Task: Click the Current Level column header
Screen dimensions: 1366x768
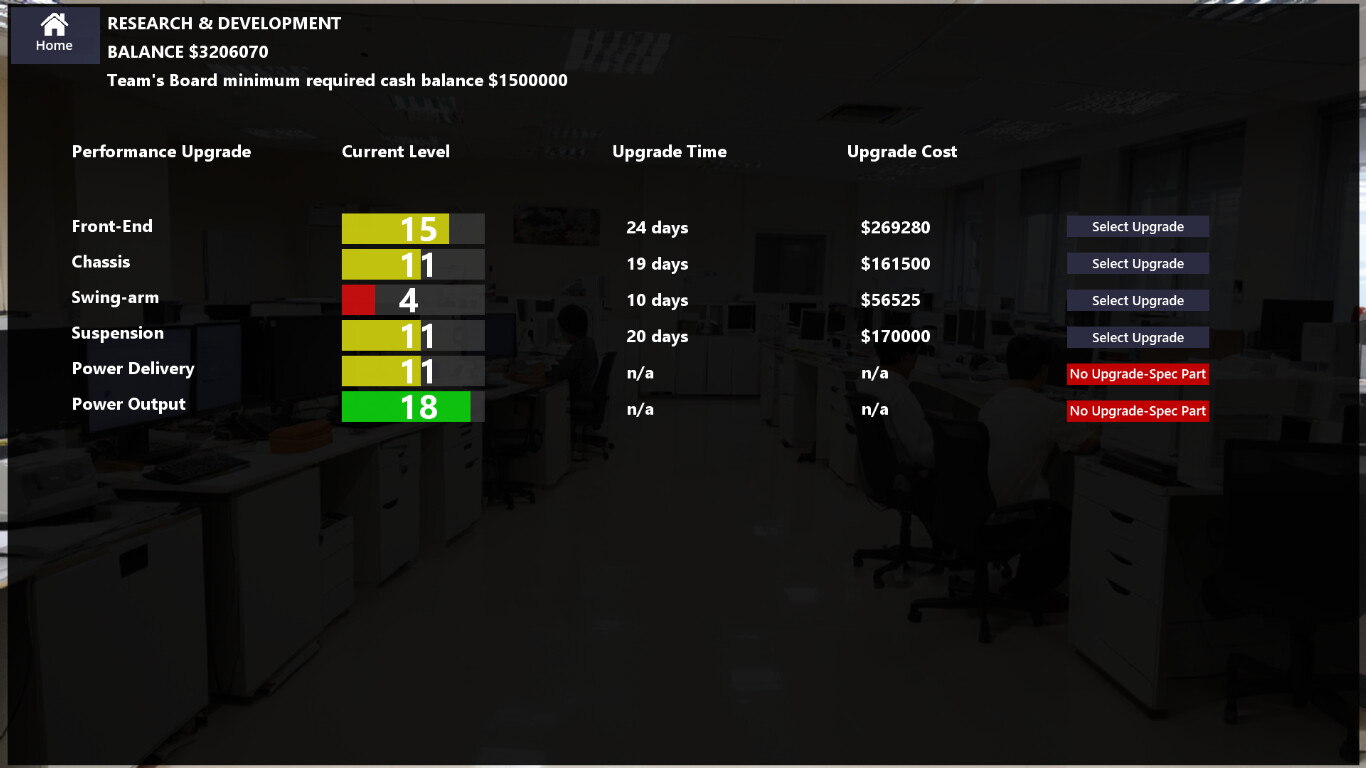Action: click(396, 152)
